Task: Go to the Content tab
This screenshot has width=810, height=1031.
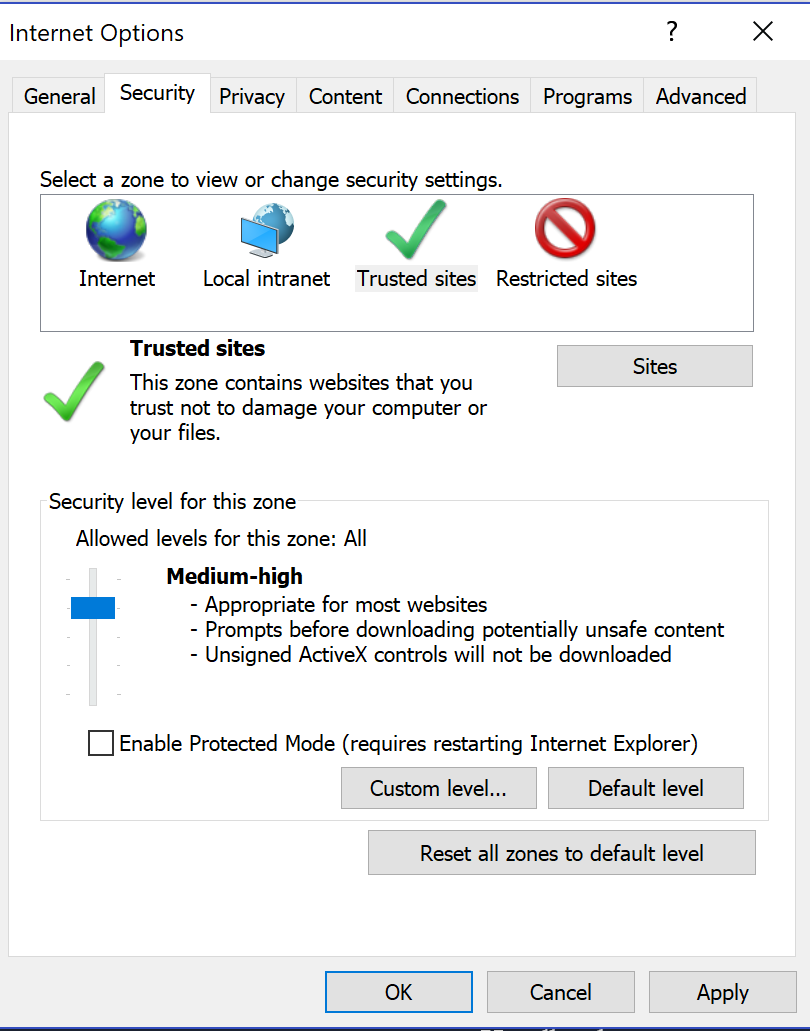Action: tap(345, 97)
